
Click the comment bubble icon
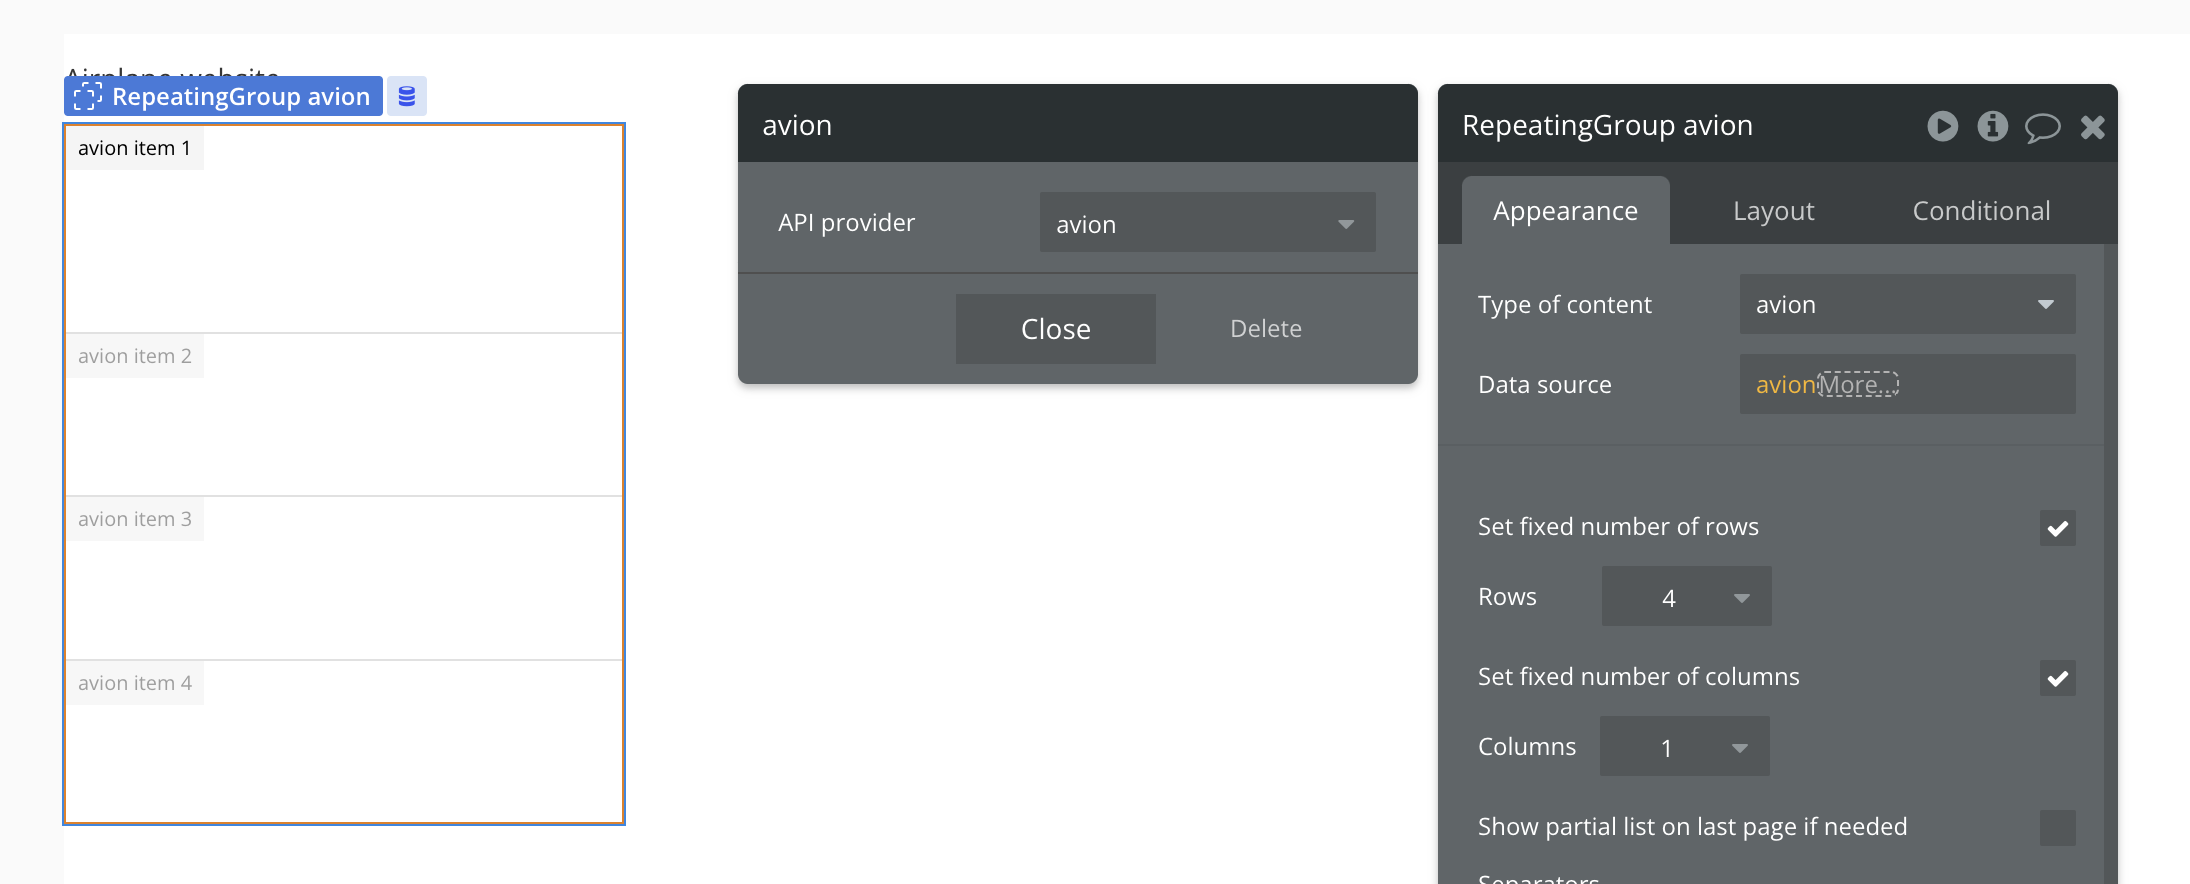pyautogui.click(x=2042, y=127)
